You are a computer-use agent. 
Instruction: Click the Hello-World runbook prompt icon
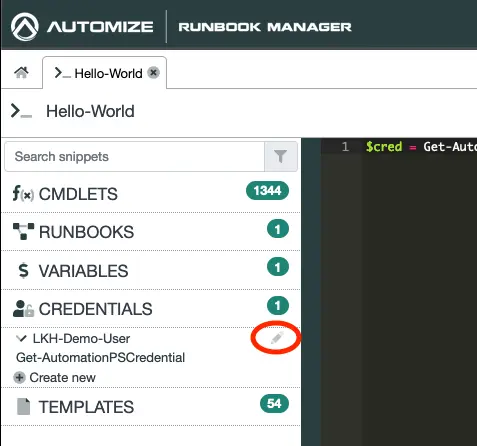(x=21, y=111)
